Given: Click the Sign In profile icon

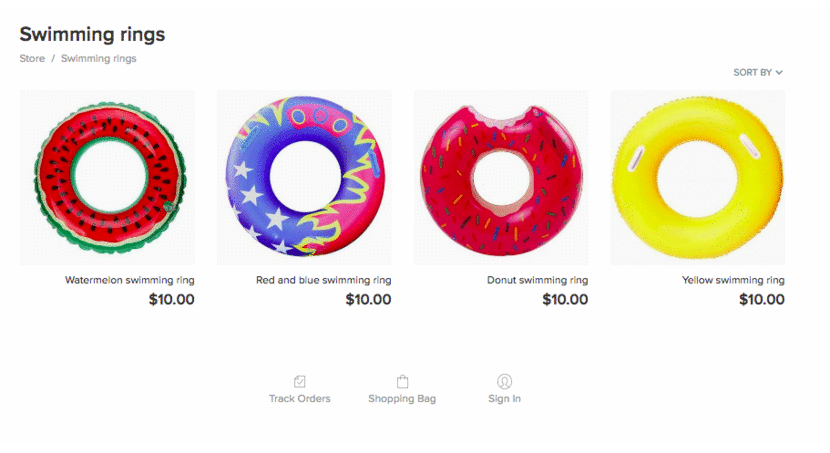Looking at the screenshot, I should coord(504,381).
